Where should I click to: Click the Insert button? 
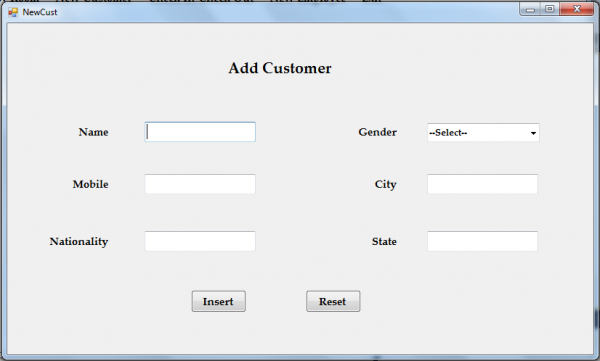point(218,301)
